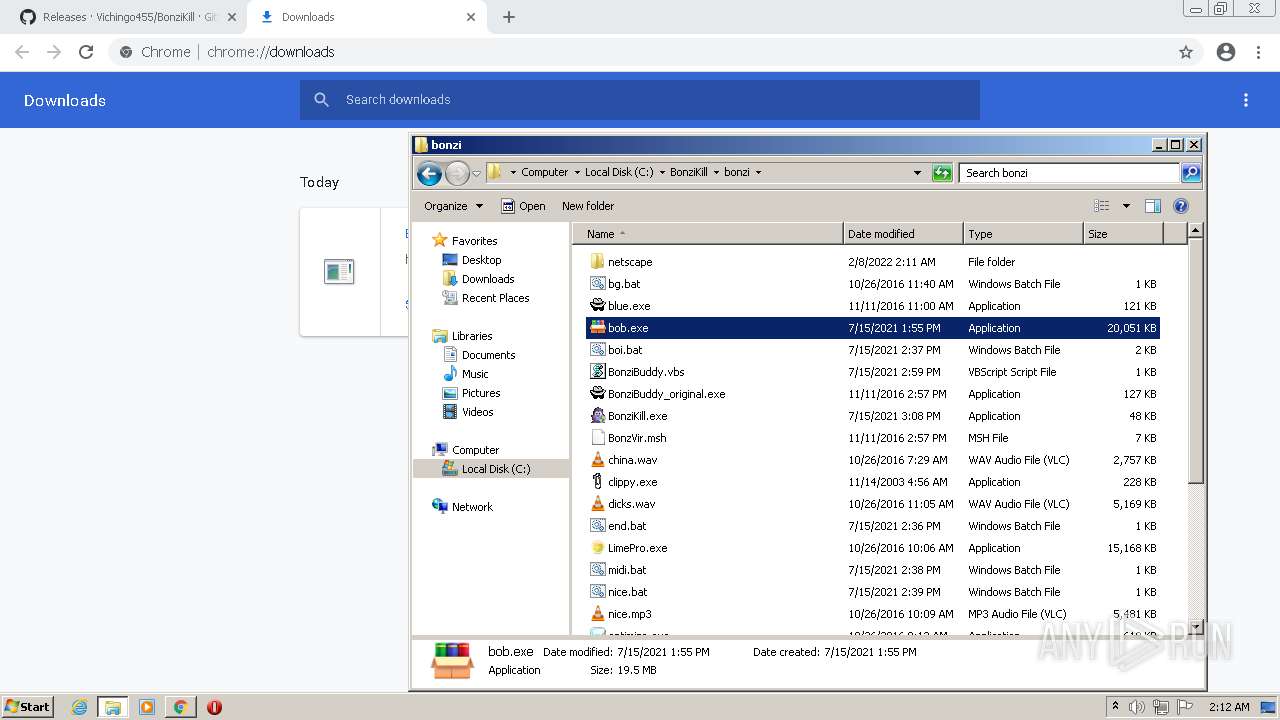Open Downloads page more actions menu

tap(1246, 100)
